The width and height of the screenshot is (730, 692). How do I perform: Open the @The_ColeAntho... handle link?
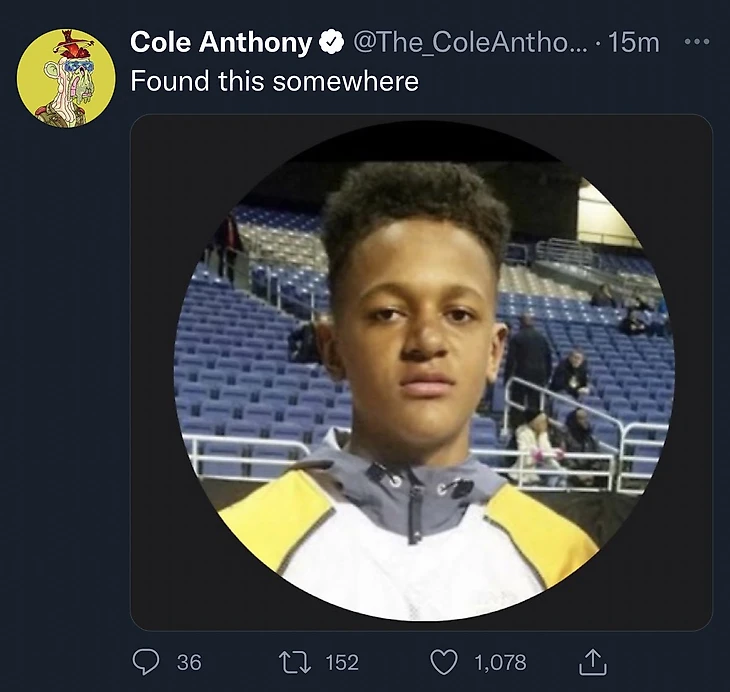465,43
